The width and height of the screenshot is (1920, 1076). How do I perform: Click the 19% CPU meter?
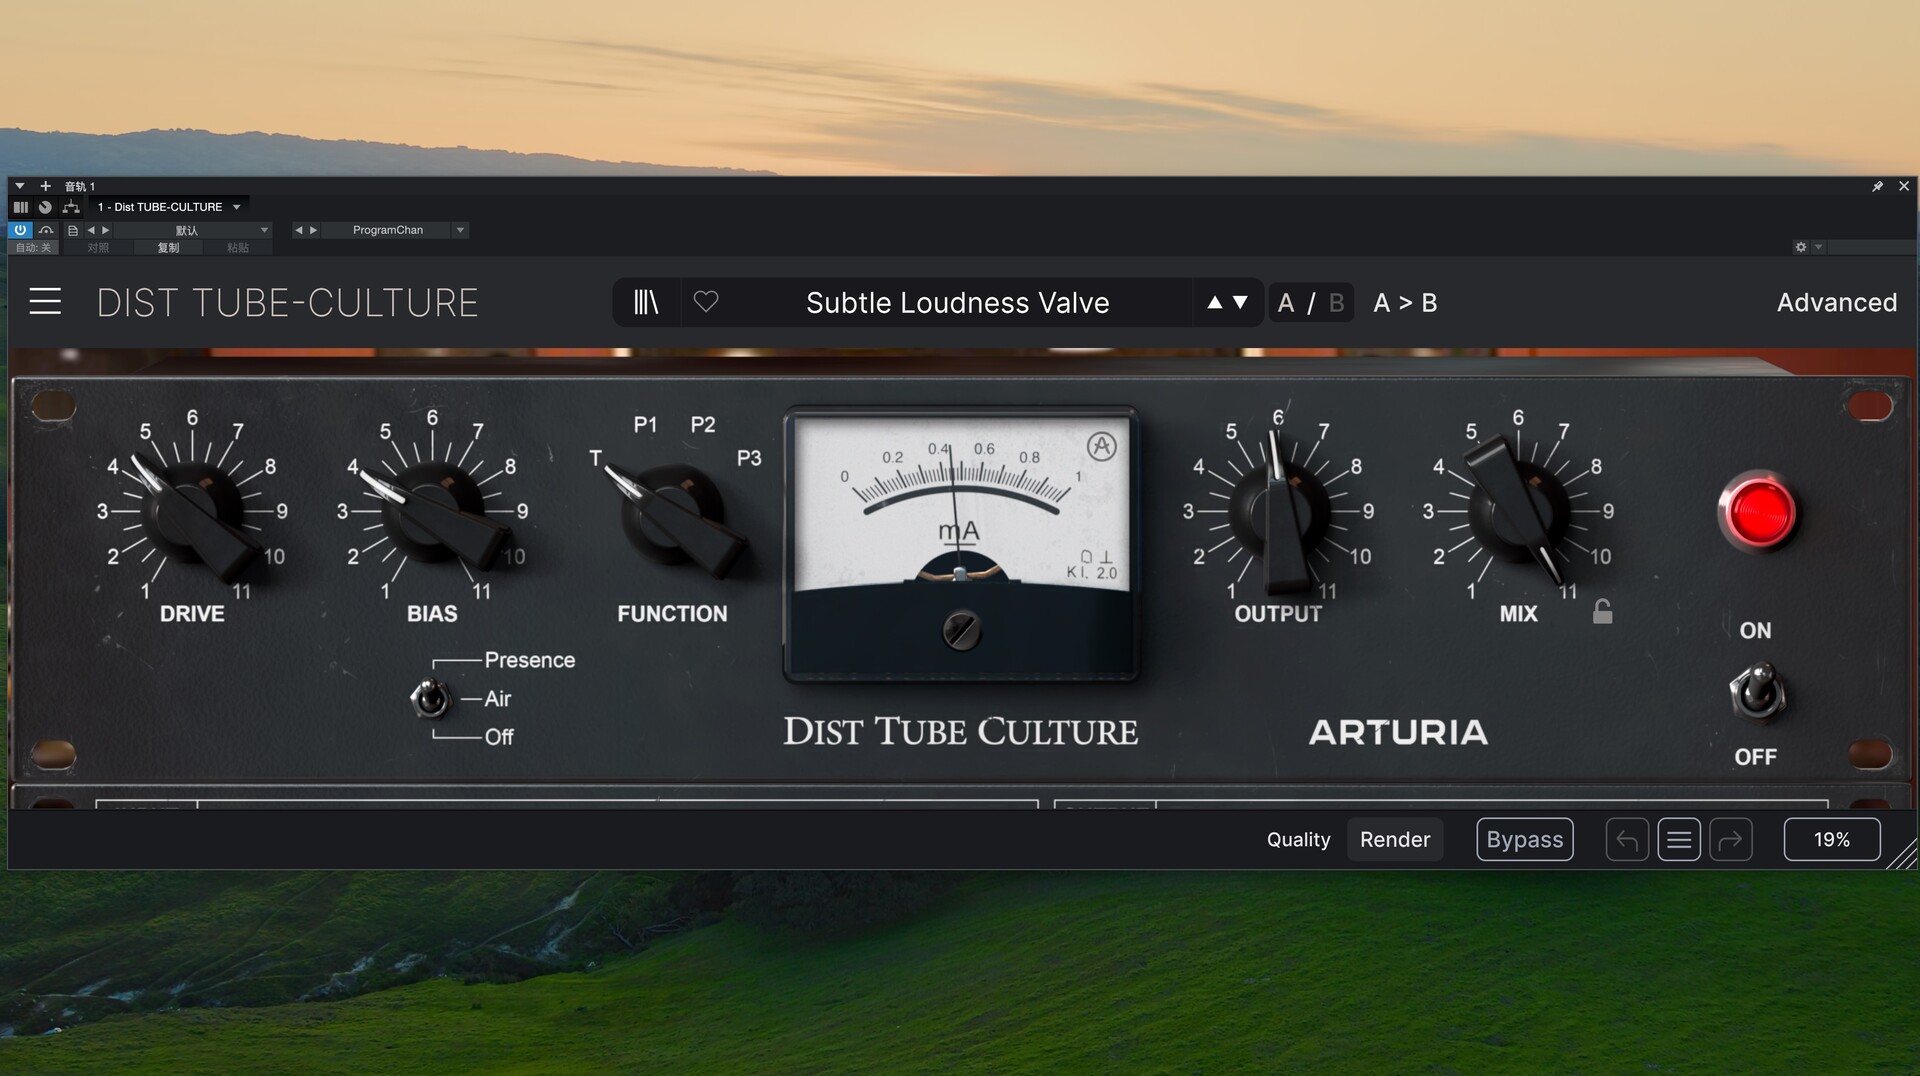tap(1831, 839)
